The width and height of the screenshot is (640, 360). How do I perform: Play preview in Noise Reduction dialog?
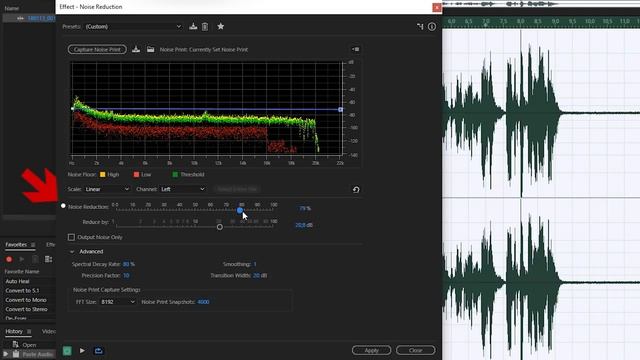tap(82, 351)
